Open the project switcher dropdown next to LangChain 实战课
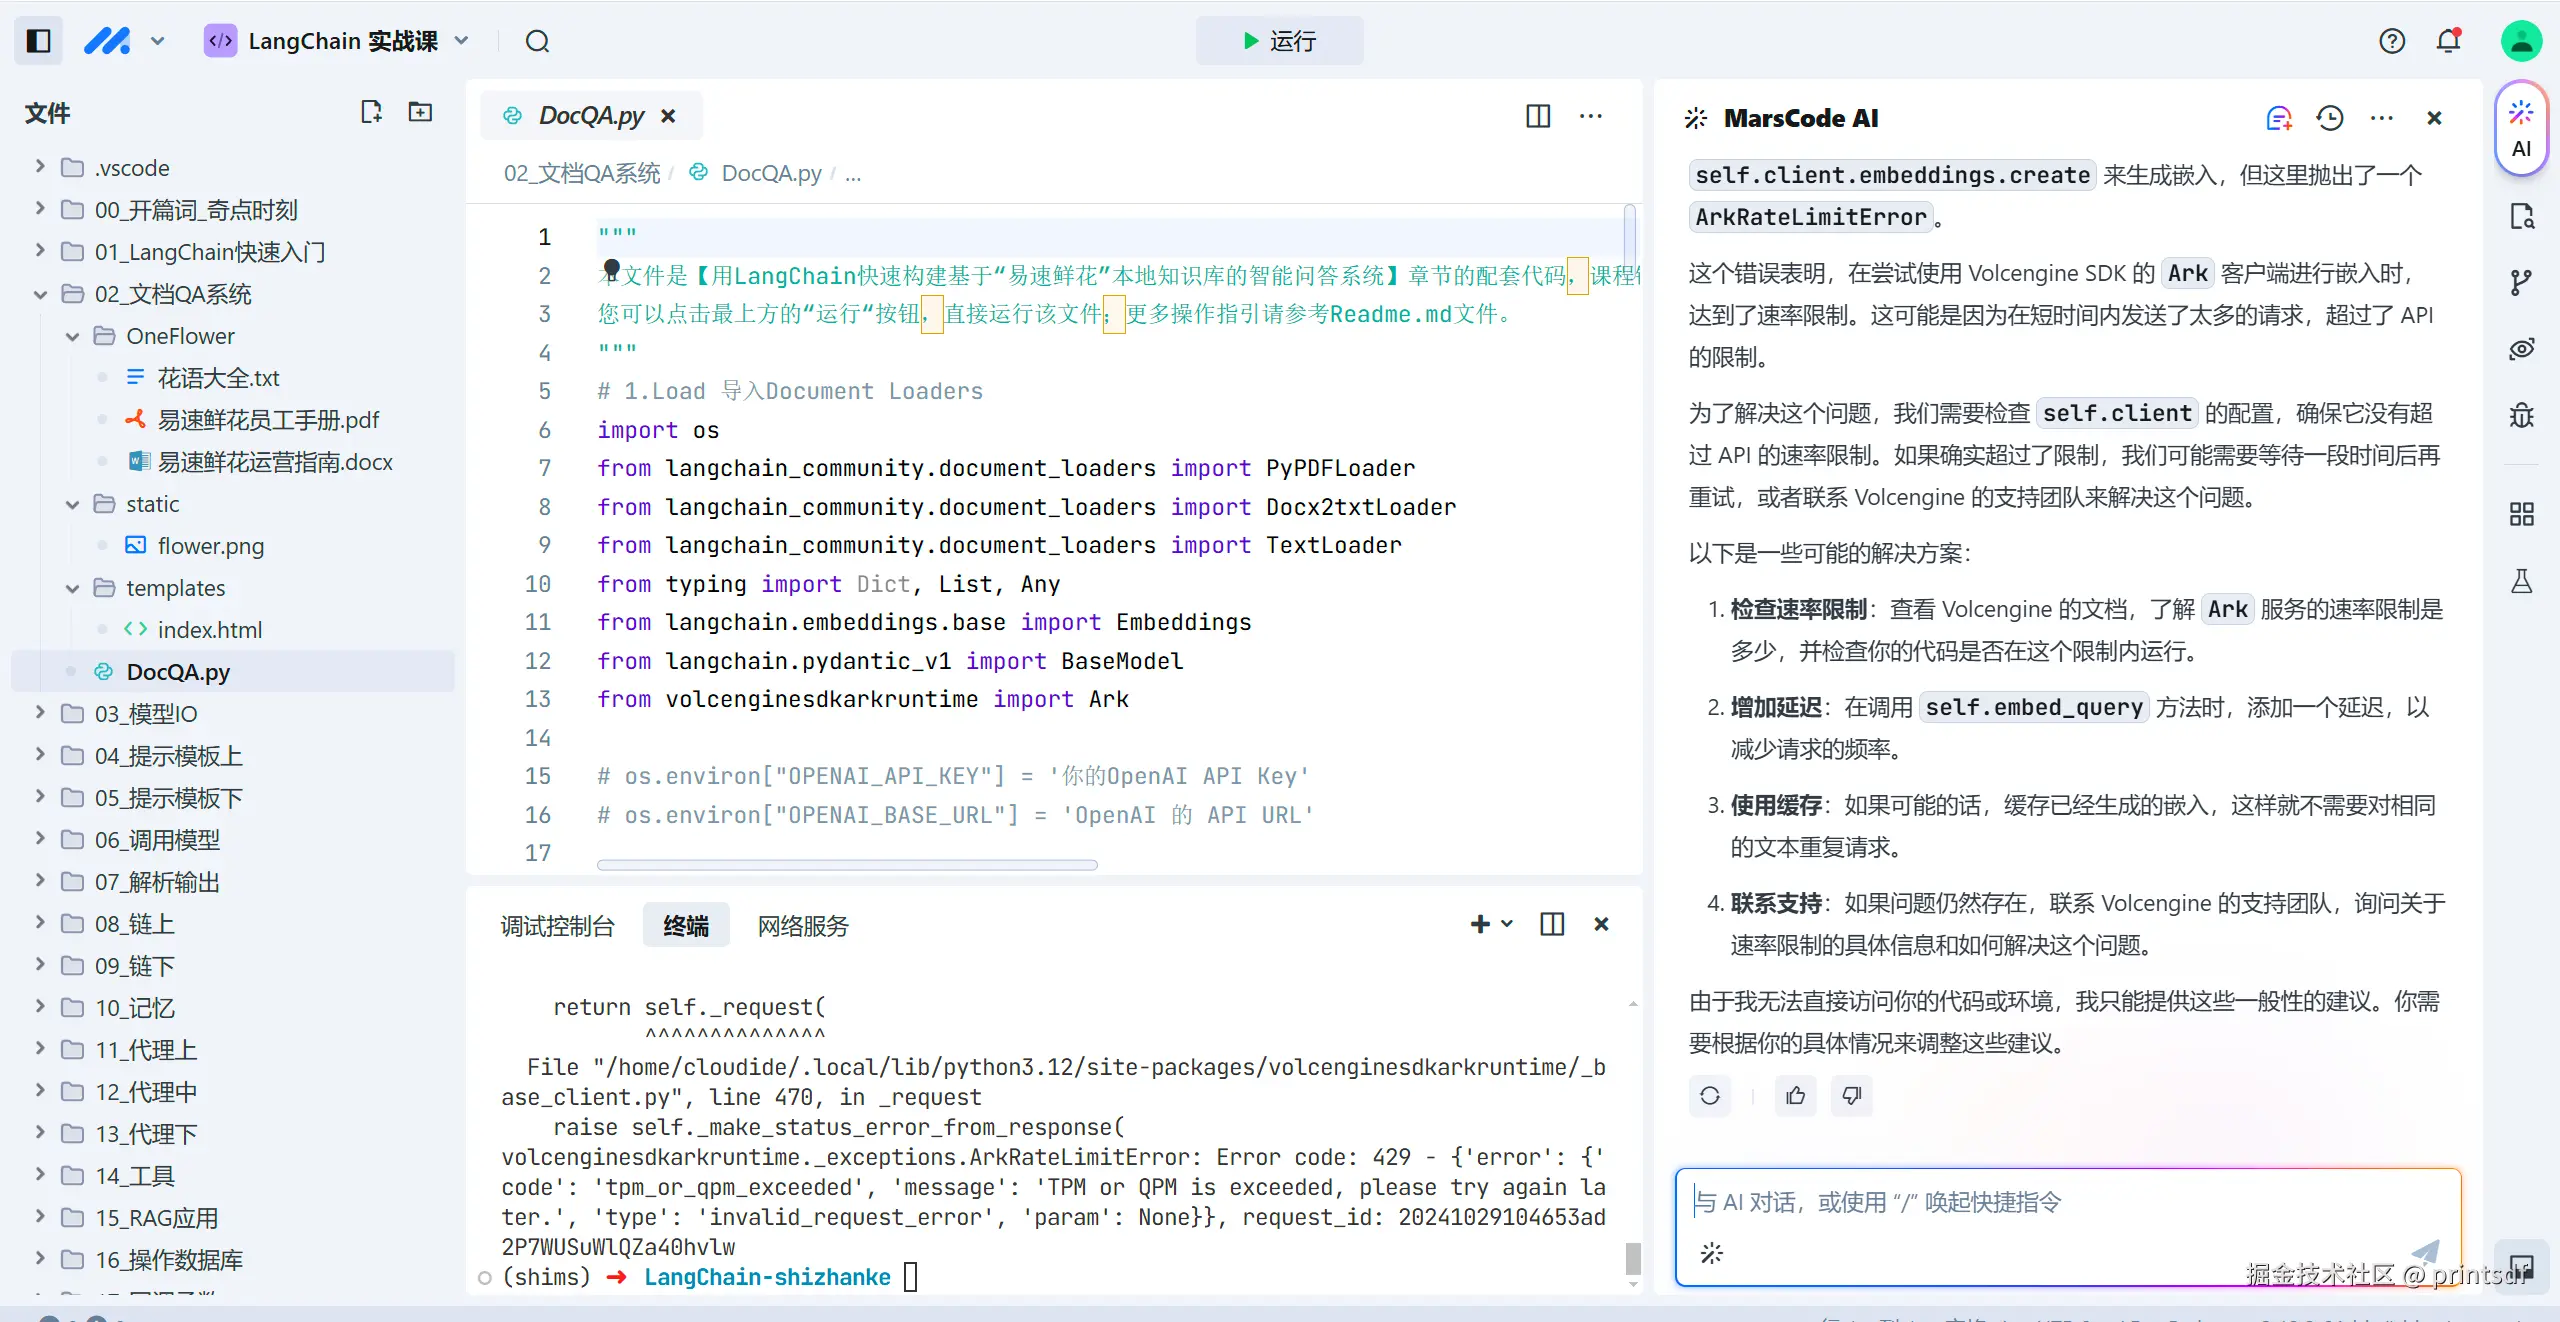The width and height of the screenshot is (2560, 1322). (462, 41)
